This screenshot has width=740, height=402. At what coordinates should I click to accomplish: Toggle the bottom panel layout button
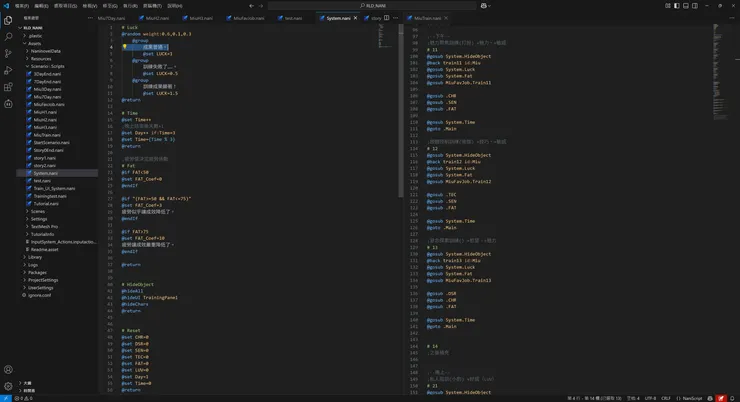686,5
